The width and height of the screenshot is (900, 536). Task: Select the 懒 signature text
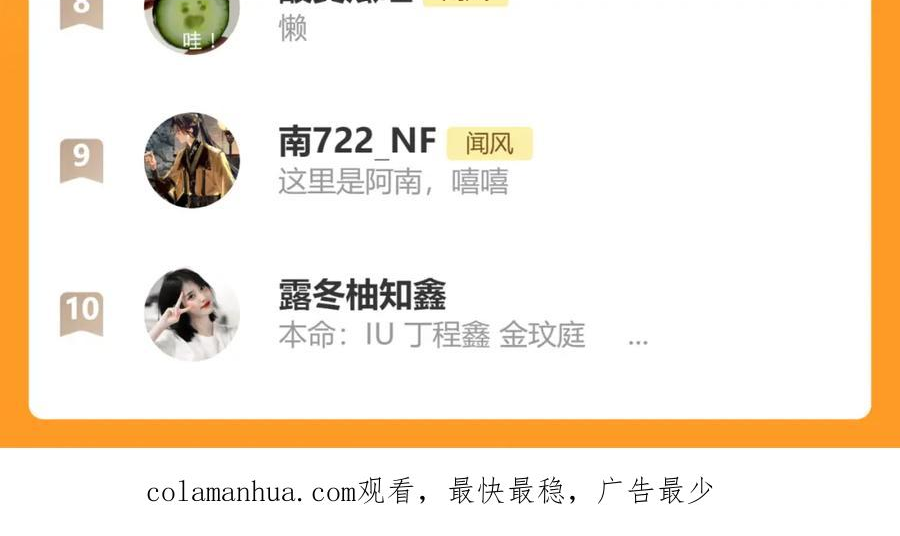pos(293,28)
